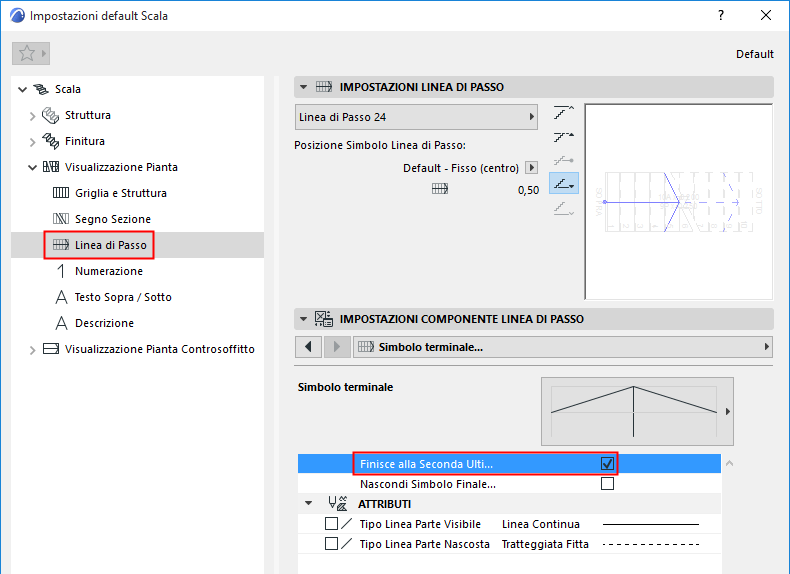Select the first walking line symbol icon
The image size is (790, 574).
point(564,112)
